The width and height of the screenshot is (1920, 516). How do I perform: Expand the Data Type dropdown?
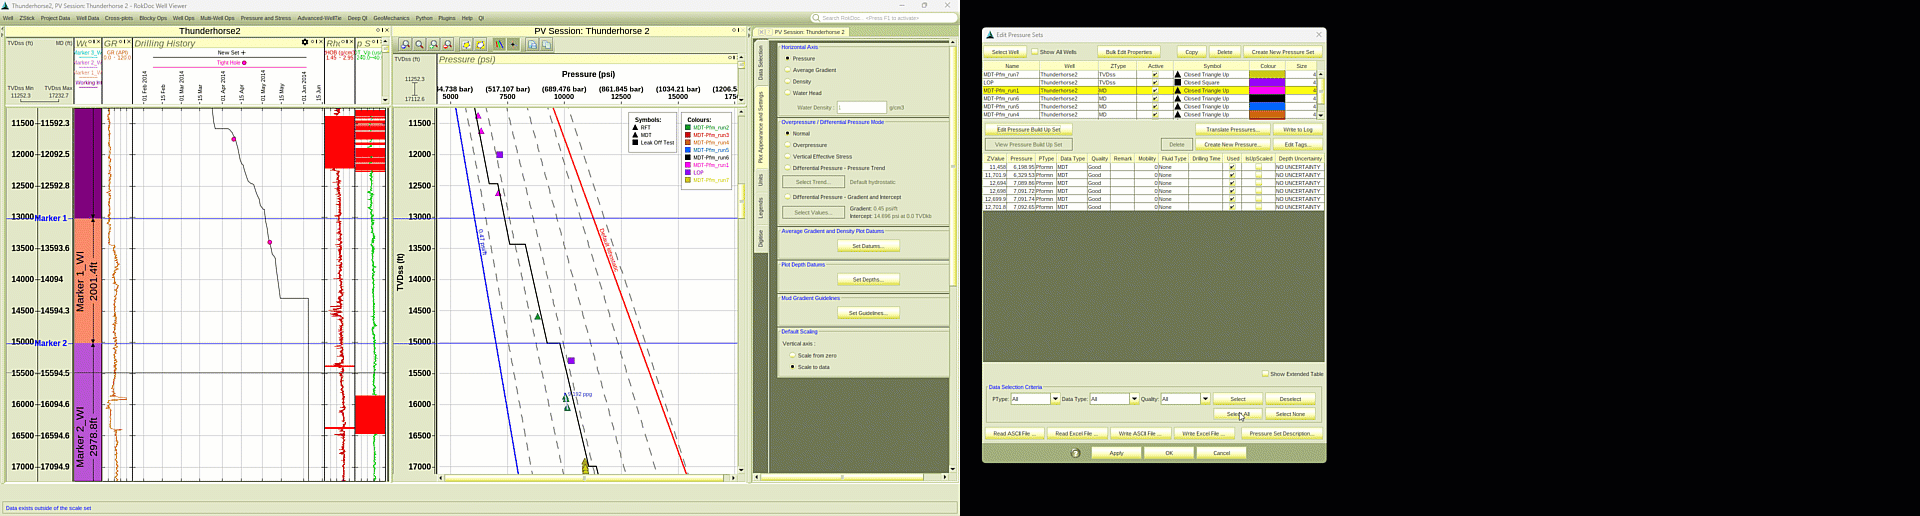1134,399
